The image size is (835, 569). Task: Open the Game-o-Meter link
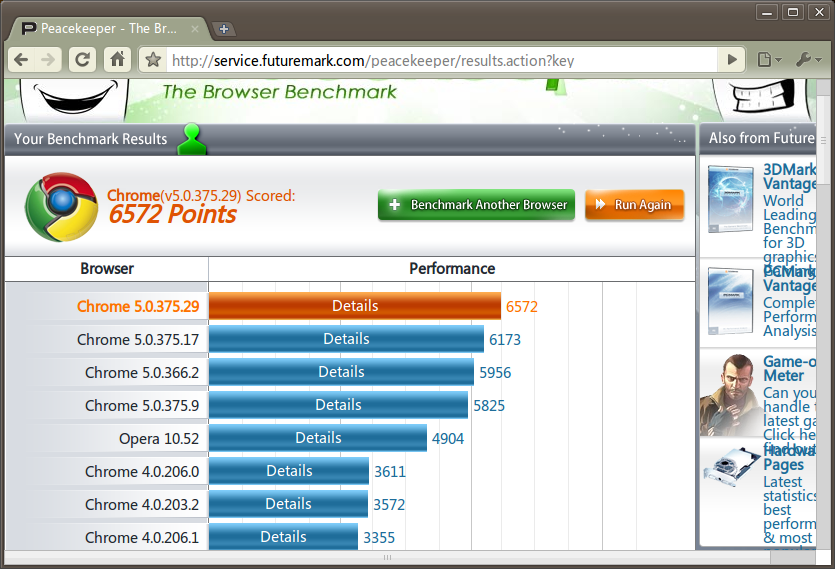click(x=789, y=369)
